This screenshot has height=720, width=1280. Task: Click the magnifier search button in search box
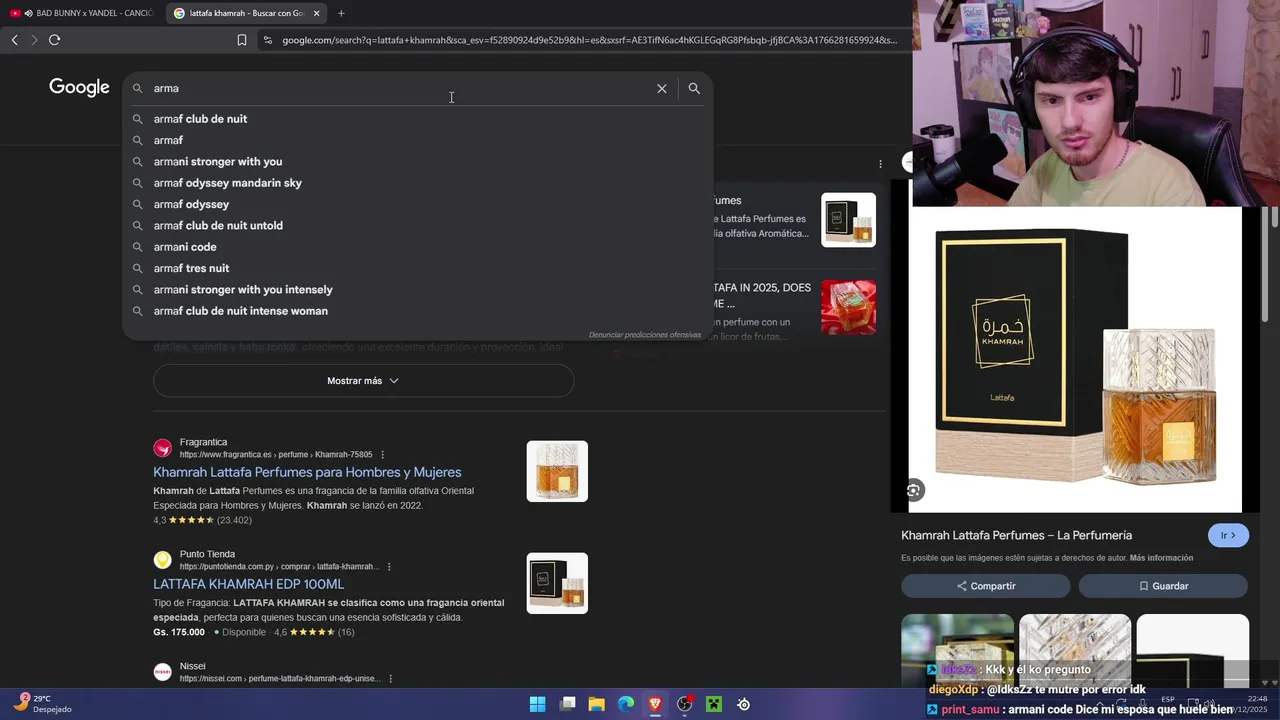(x=694, y=88)
